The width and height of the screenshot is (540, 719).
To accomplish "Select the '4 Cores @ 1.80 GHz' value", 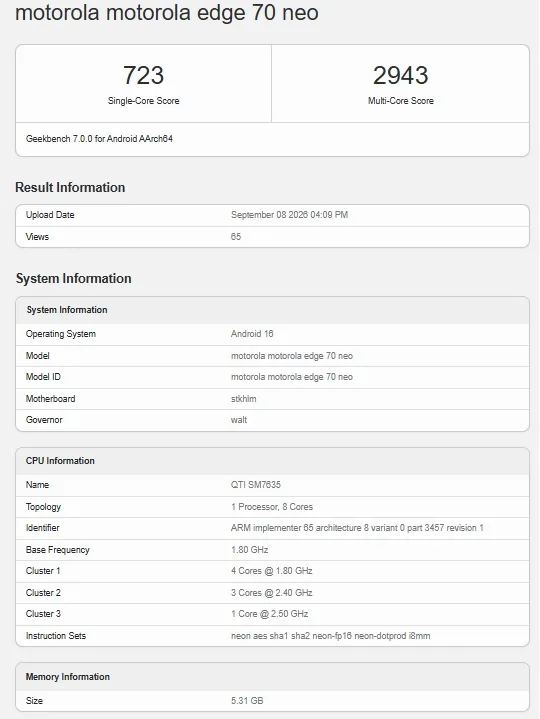I will (271, 571).
